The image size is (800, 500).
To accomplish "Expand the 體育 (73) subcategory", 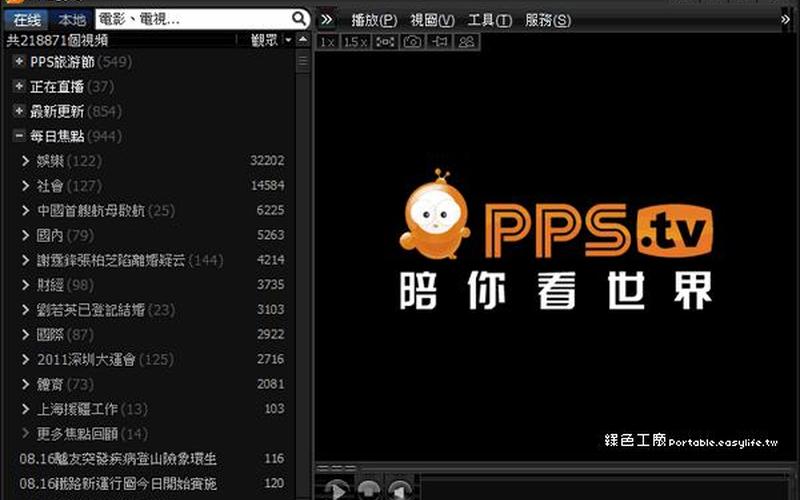I will (26, 384).
